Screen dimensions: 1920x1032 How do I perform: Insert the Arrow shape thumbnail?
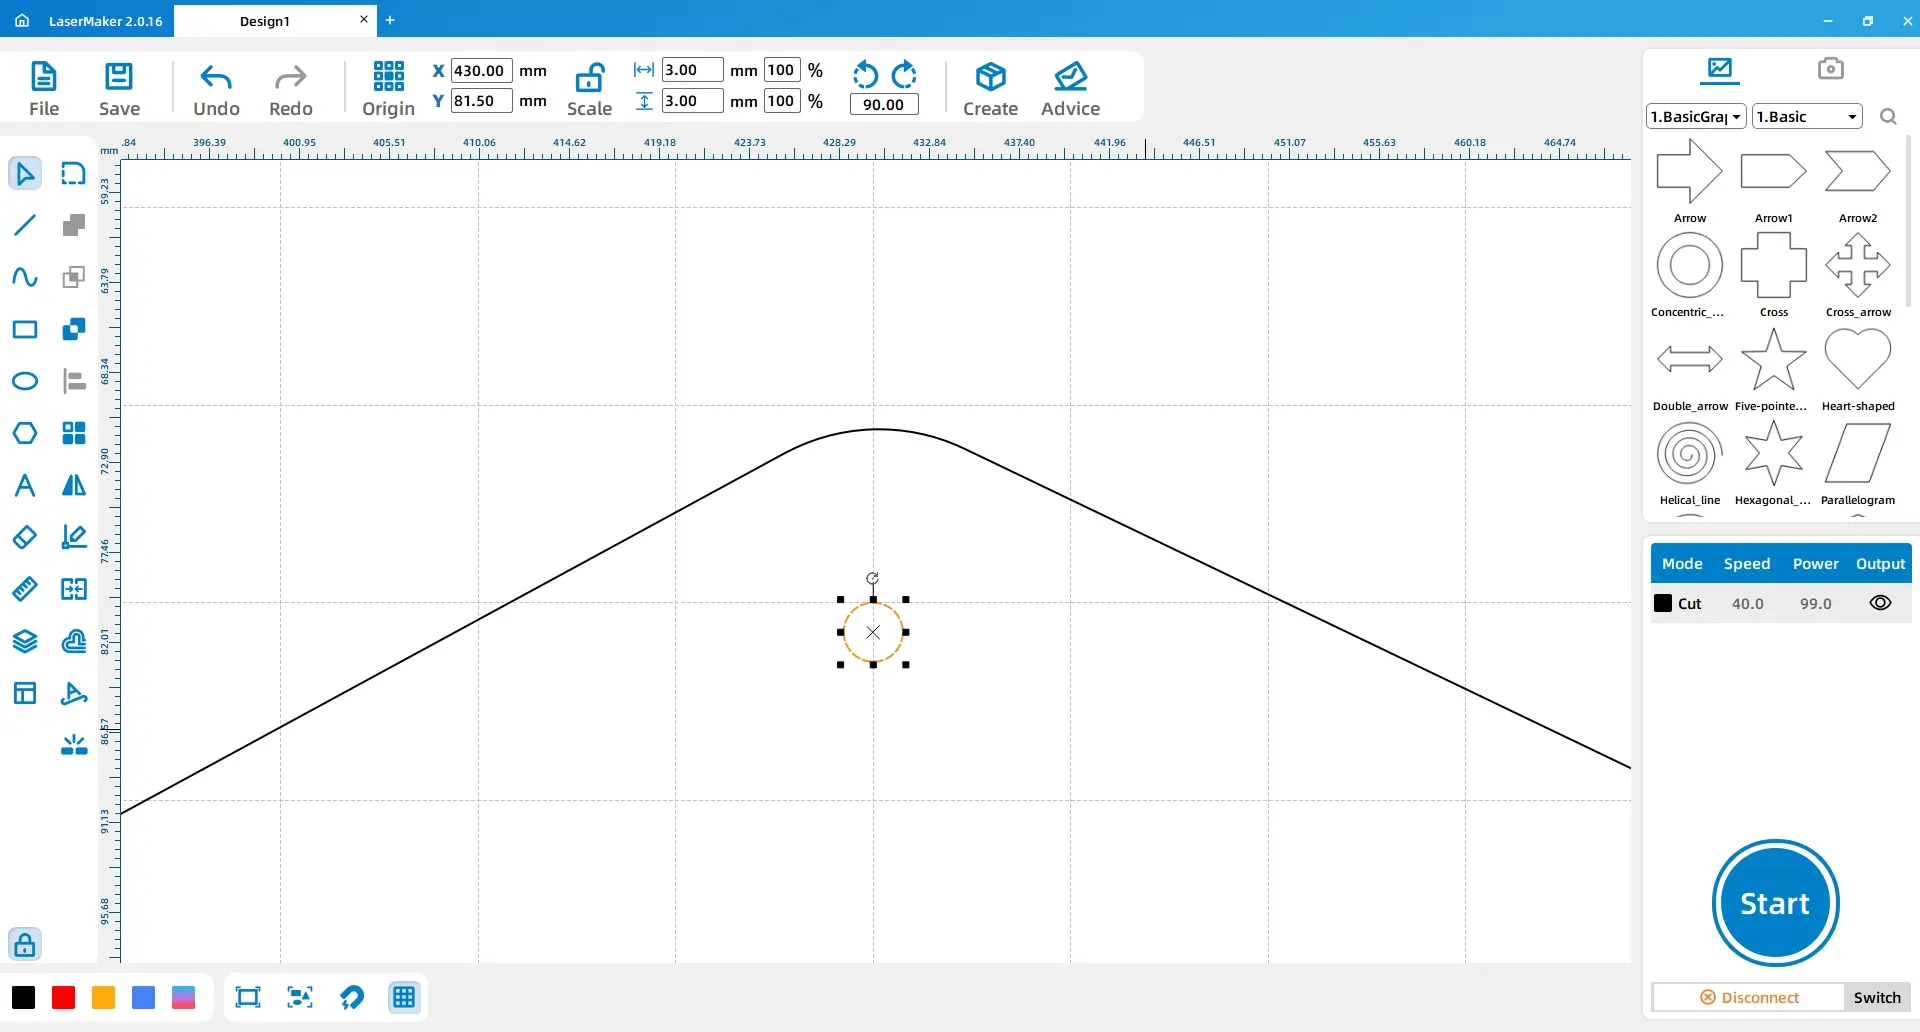(1689, 171)
